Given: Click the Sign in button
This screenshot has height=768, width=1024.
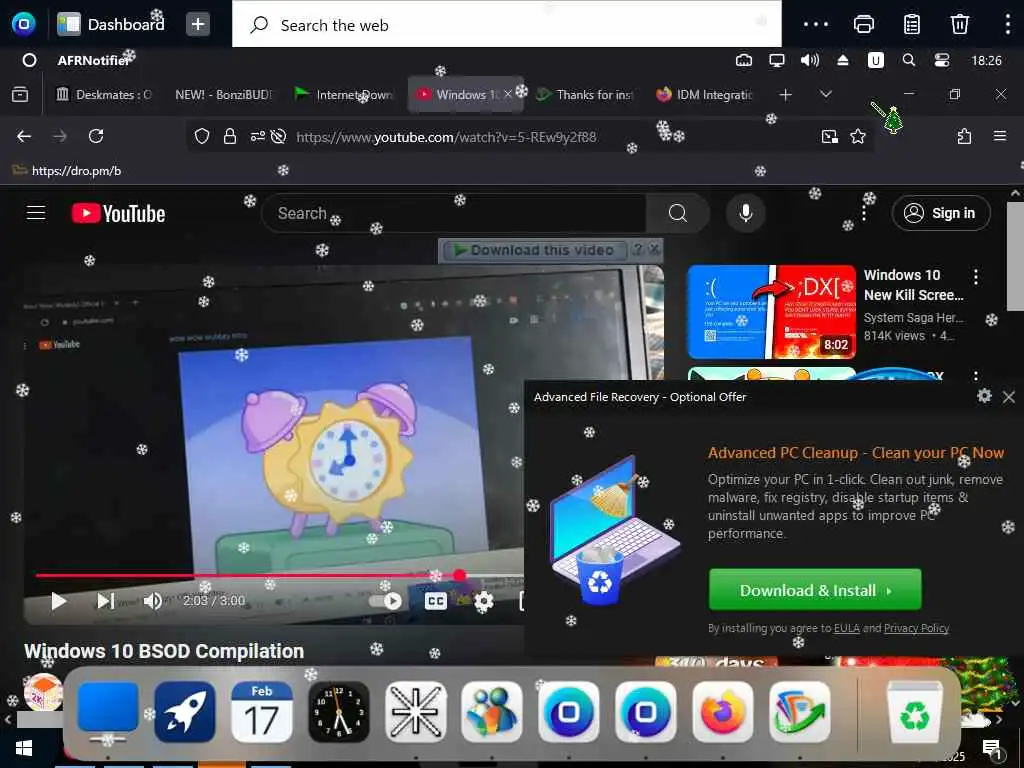Looking at the screenshot, I should (x=940, y=214).
